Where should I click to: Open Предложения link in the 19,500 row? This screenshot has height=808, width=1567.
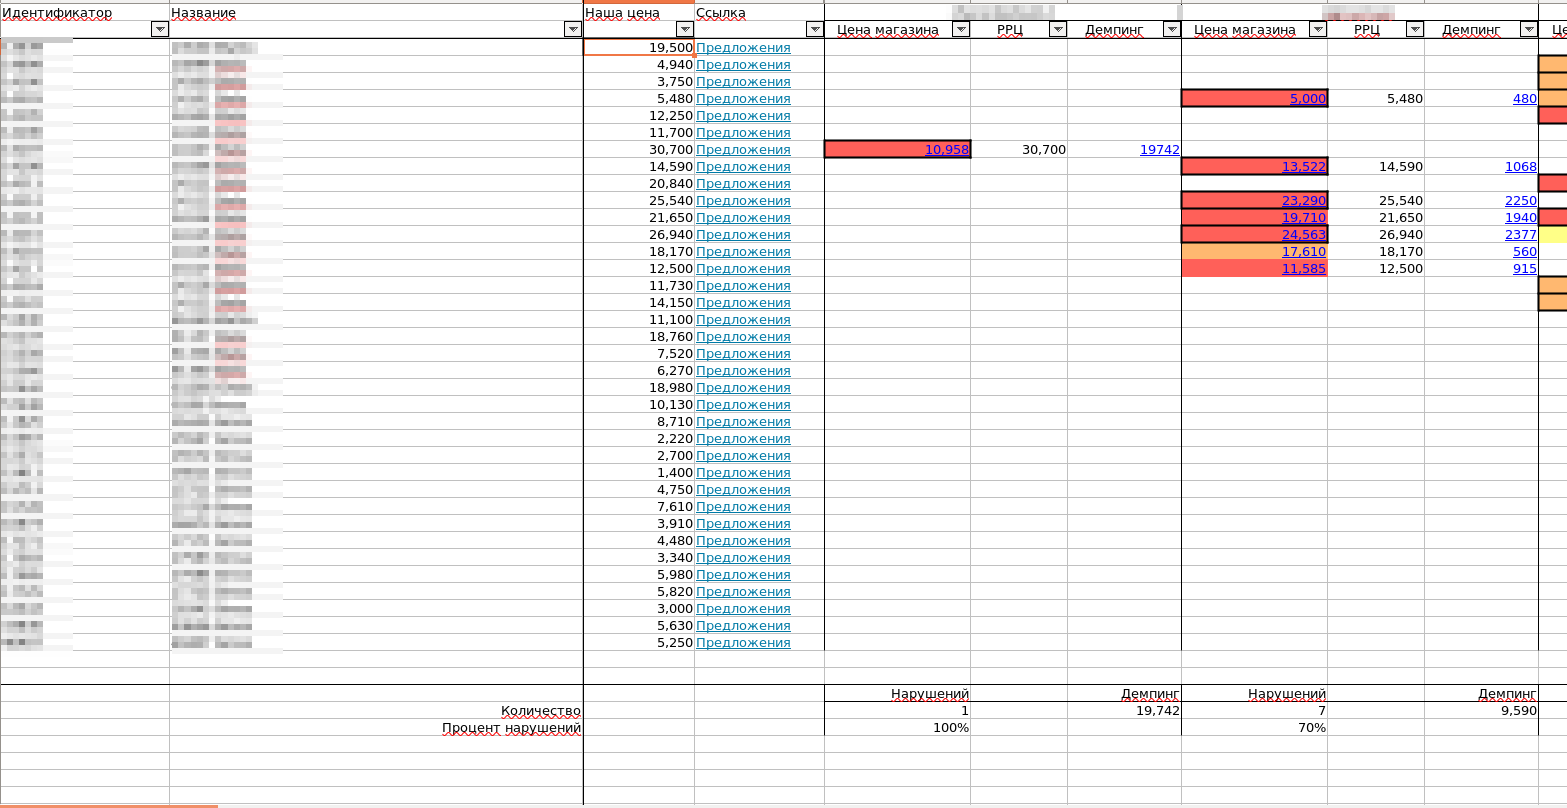click(743, 48)
